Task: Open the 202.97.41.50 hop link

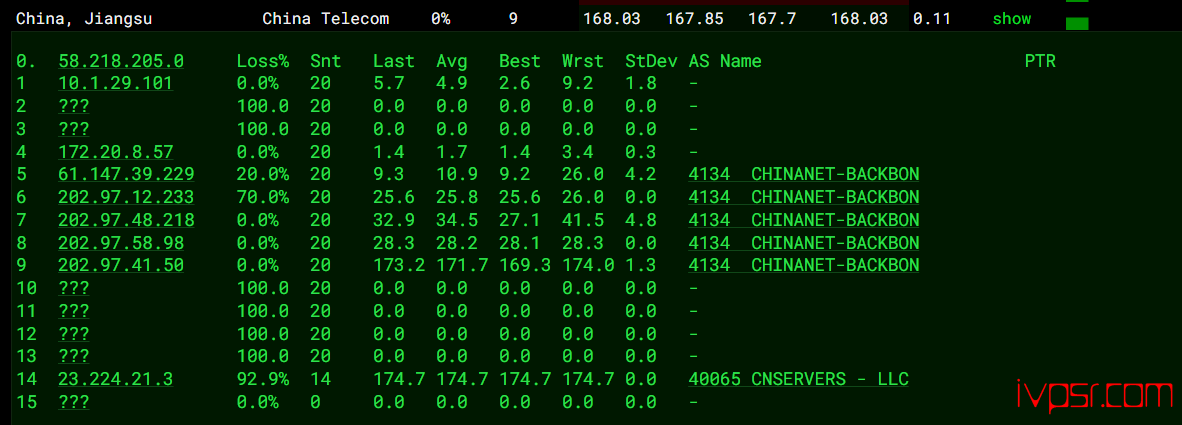Action: [121, 265]
